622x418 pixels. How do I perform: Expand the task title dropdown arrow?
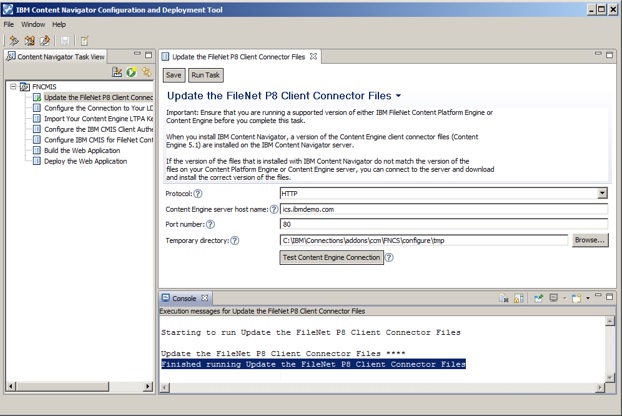pos(398,96)
